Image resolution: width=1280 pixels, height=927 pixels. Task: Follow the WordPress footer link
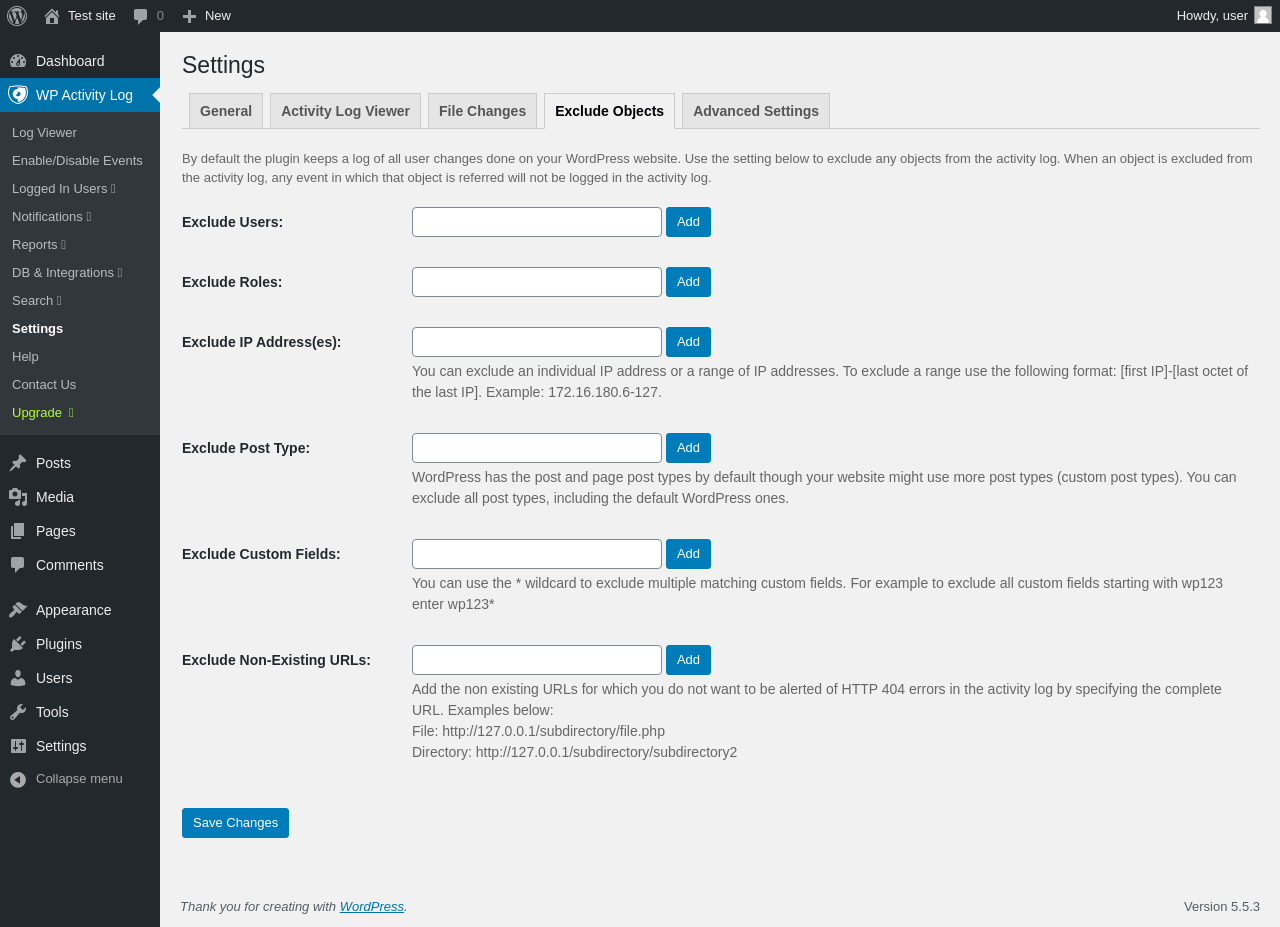(371, 907)
